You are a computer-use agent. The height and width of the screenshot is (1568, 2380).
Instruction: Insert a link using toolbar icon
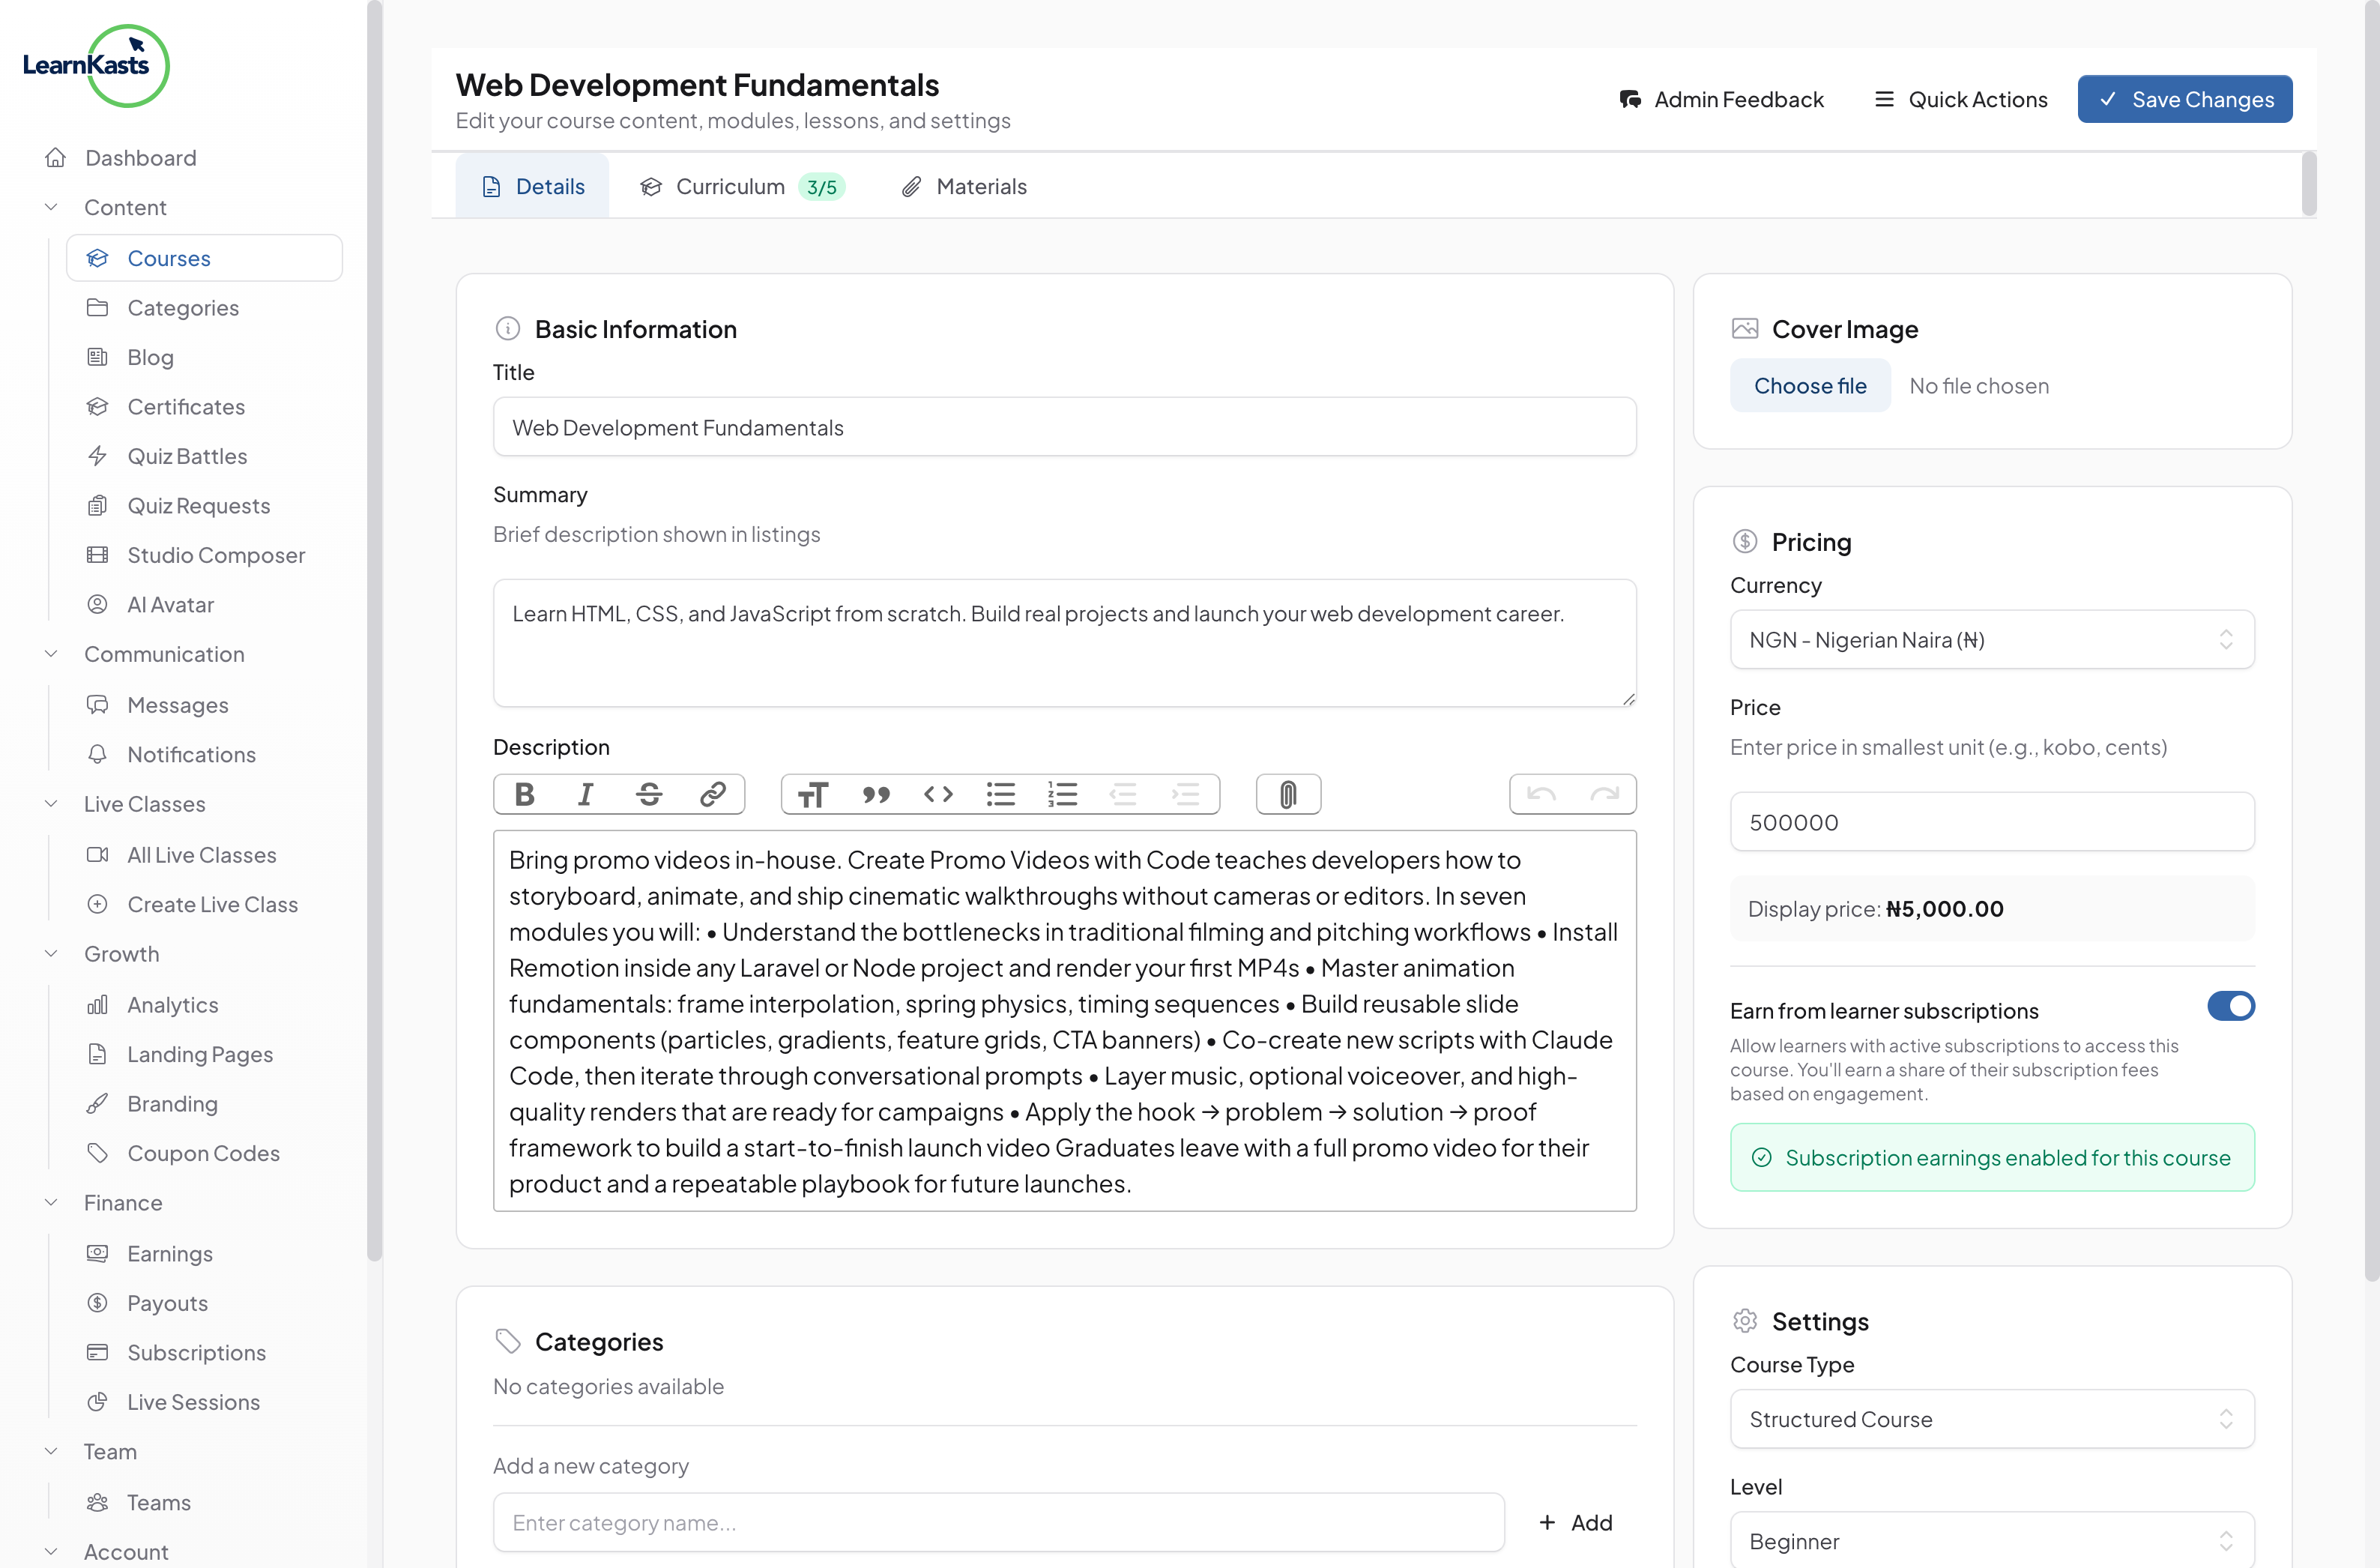tap(712, 794)
